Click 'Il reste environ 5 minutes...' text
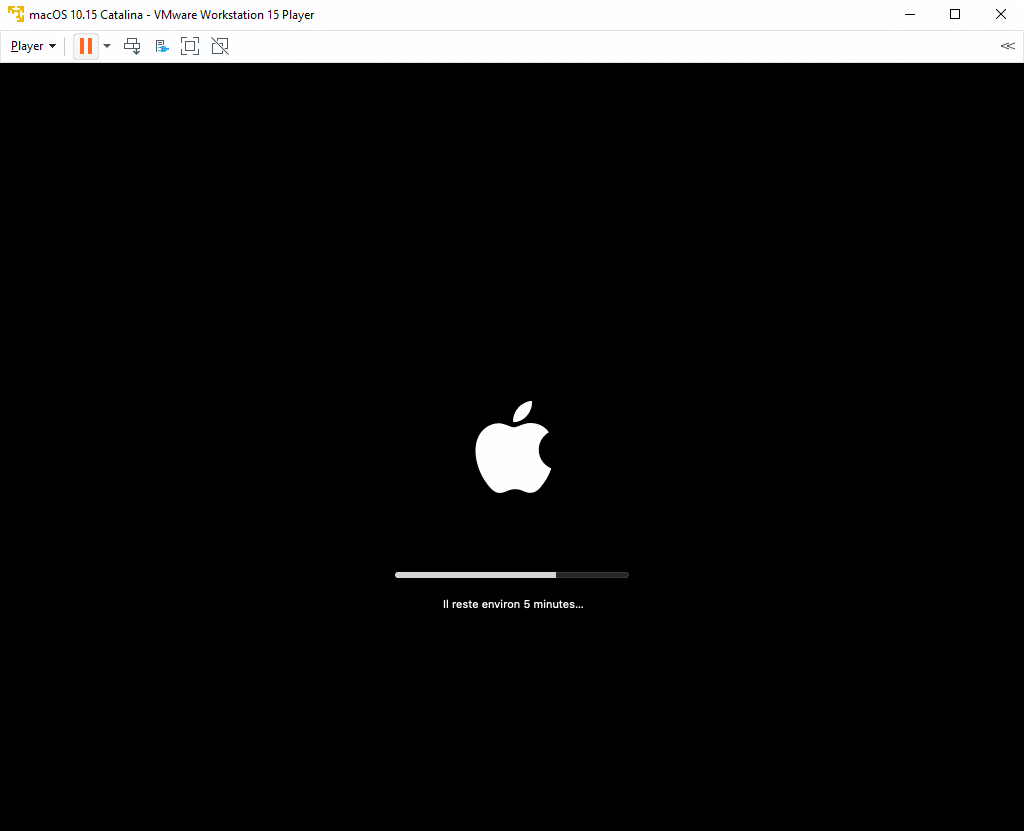The height and width of the screenshot is (831, 1024). click(x=513, y=604)
